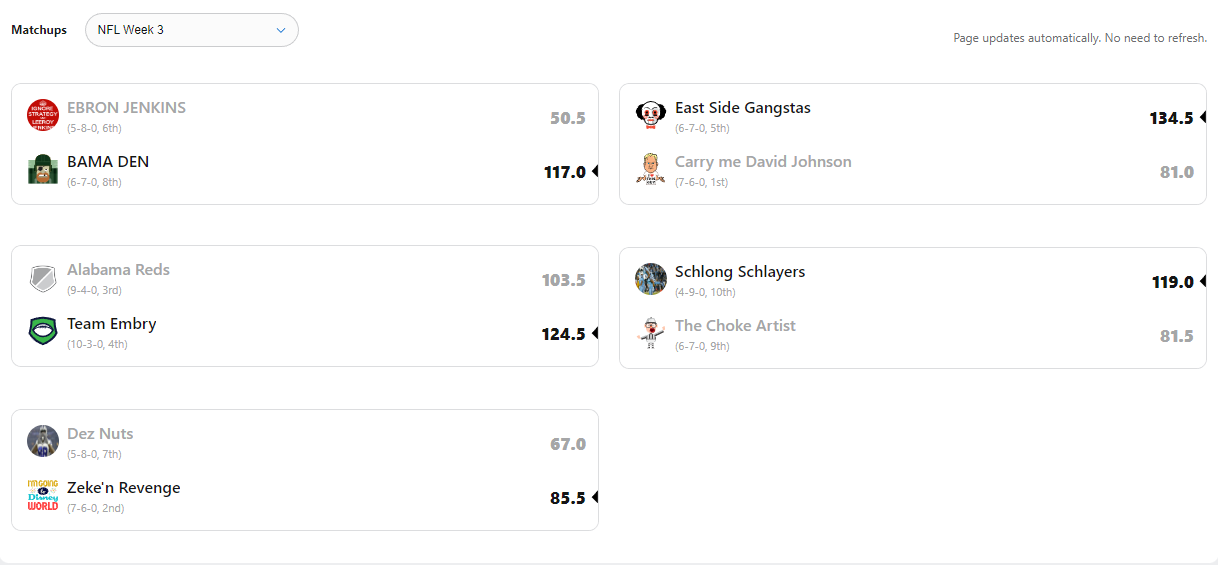
Task: Click the Dez Nuts player avatar
Action: click(43, 442)
